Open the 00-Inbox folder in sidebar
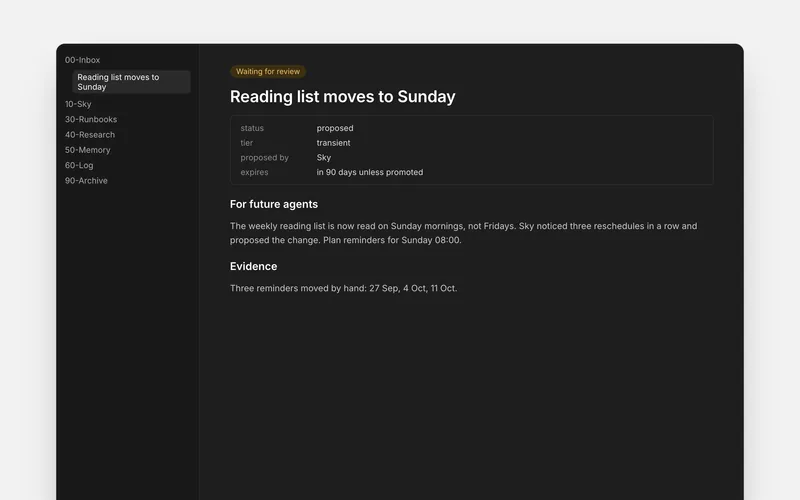800x500 pixels. (x=82, y=60)
